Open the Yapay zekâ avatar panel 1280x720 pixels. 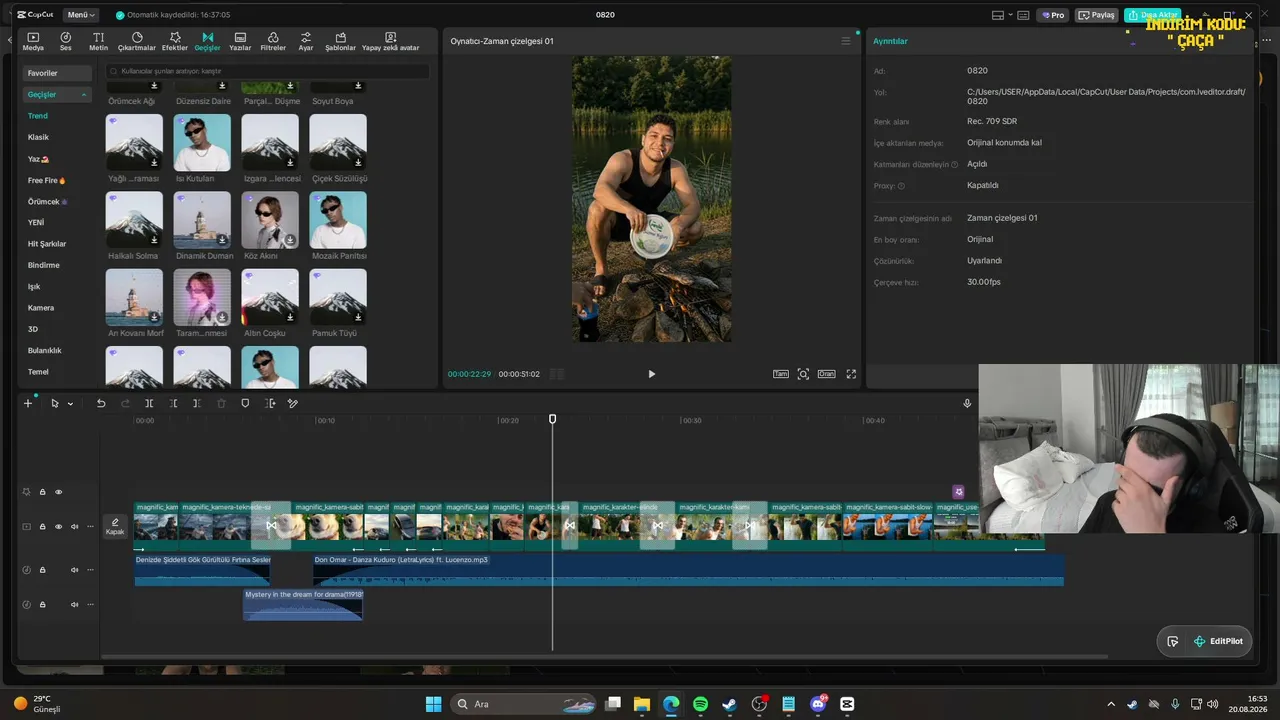pos(391,41)
